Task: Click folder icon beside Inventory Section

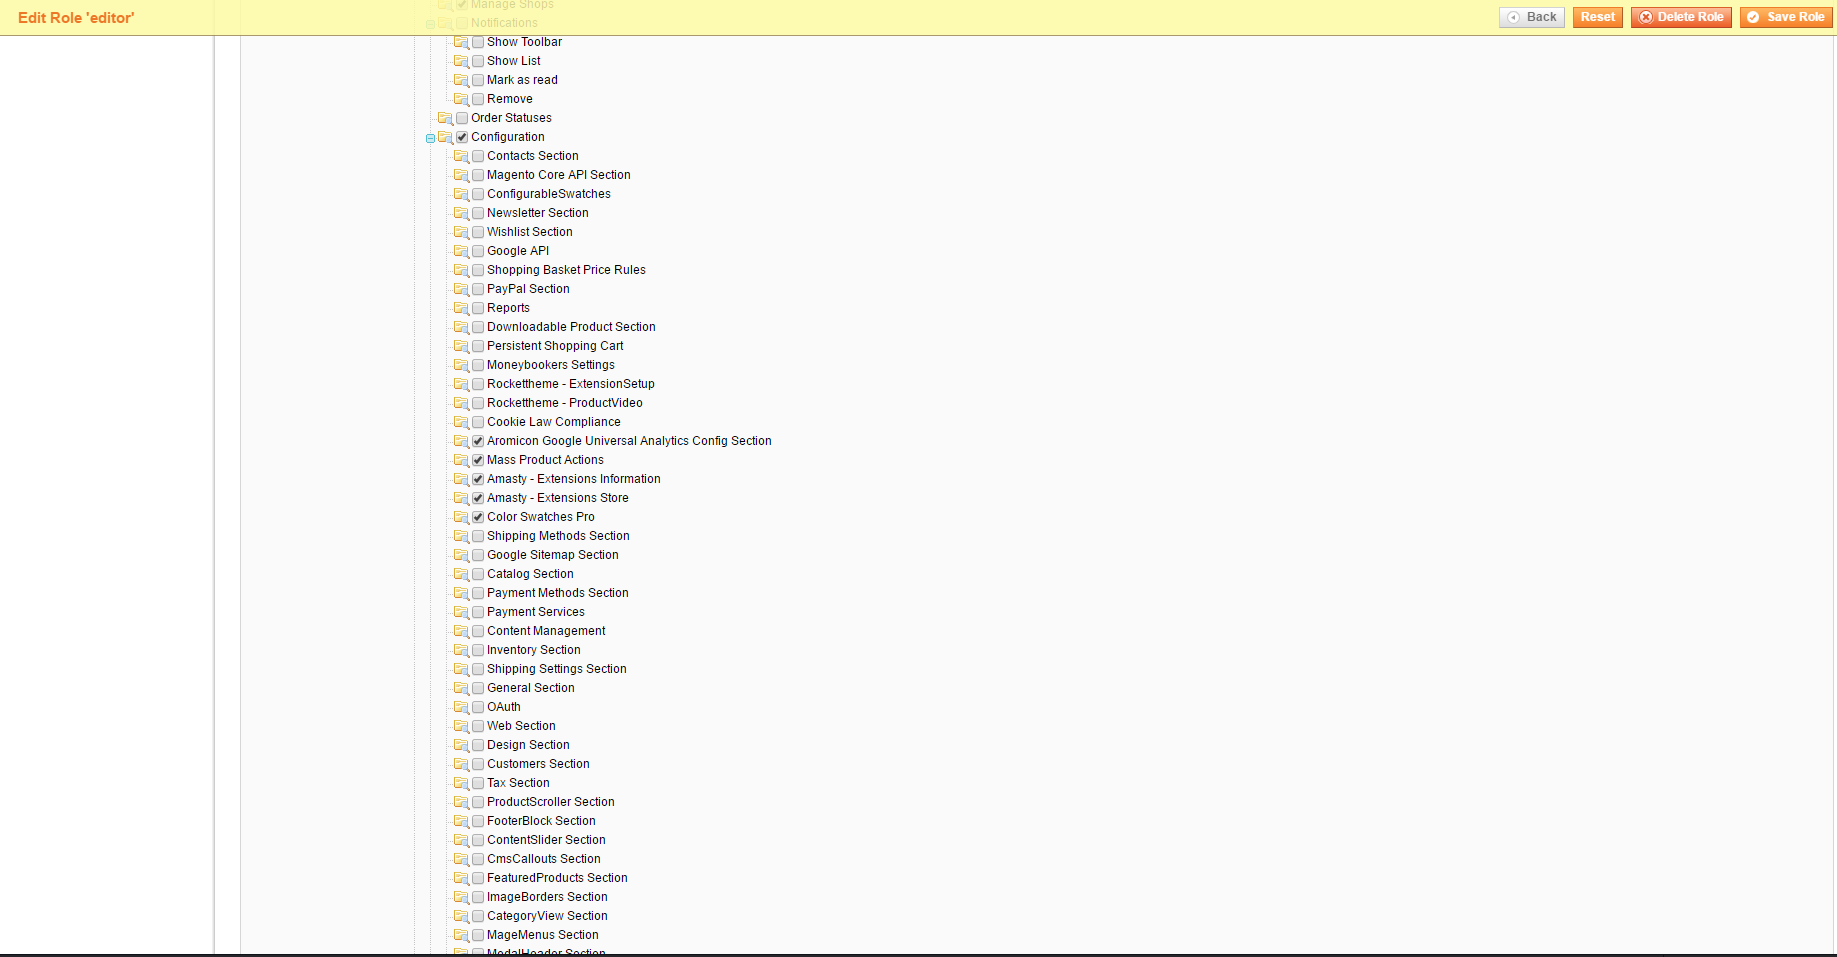Action: click(461, 650)
